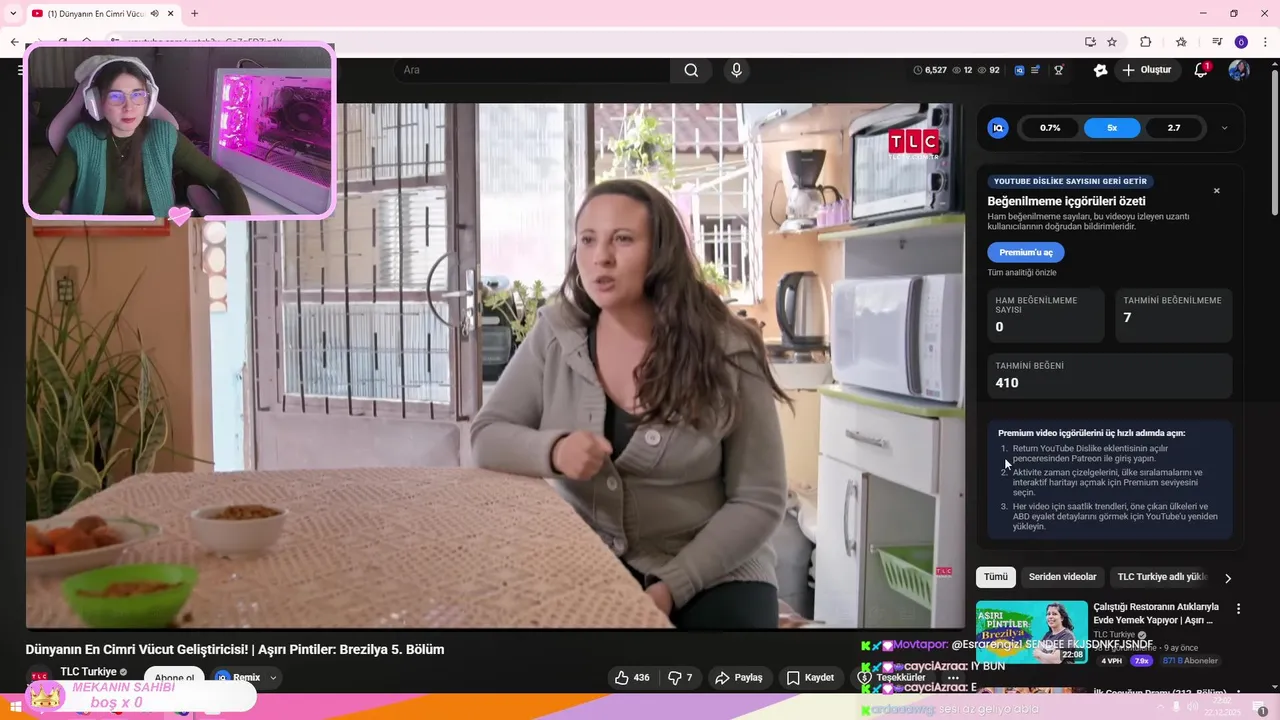Open the Windows Start menu

(x=15, y=707)
